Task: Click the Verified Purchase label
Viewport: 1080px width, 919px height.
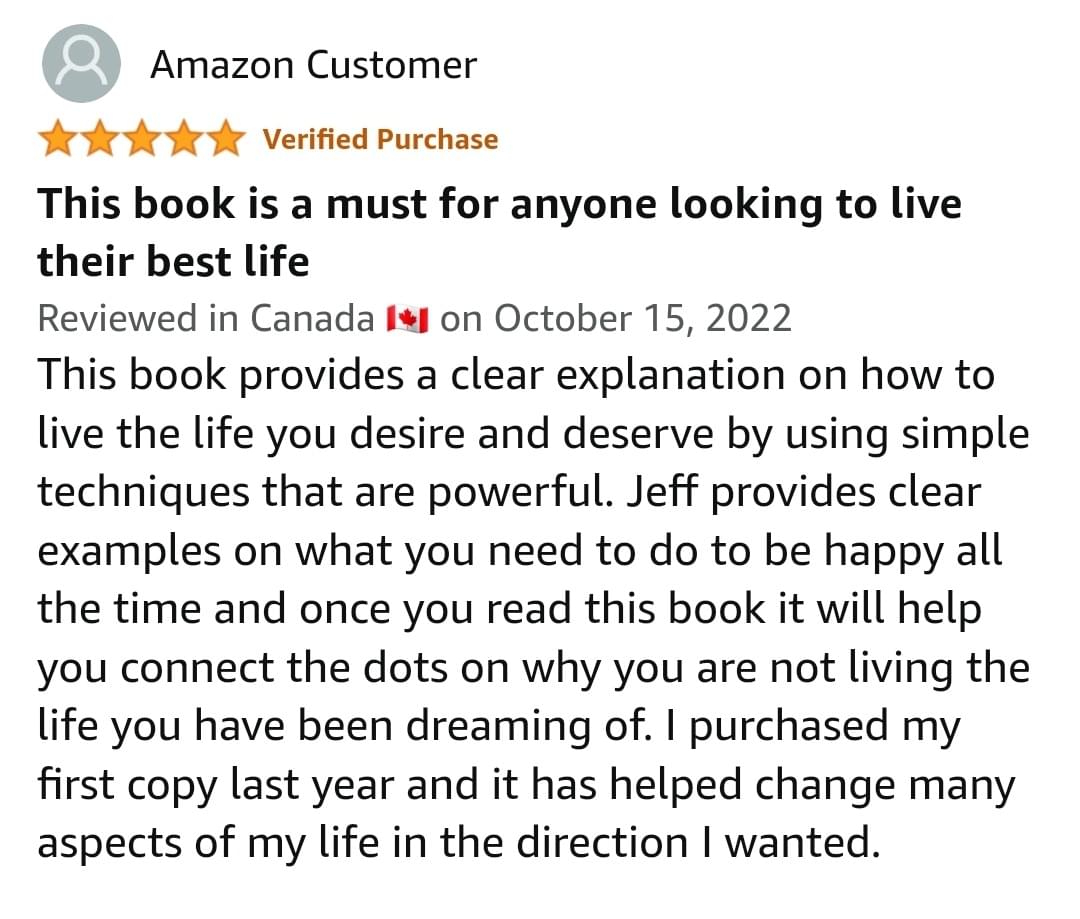Action: (380, 139)
